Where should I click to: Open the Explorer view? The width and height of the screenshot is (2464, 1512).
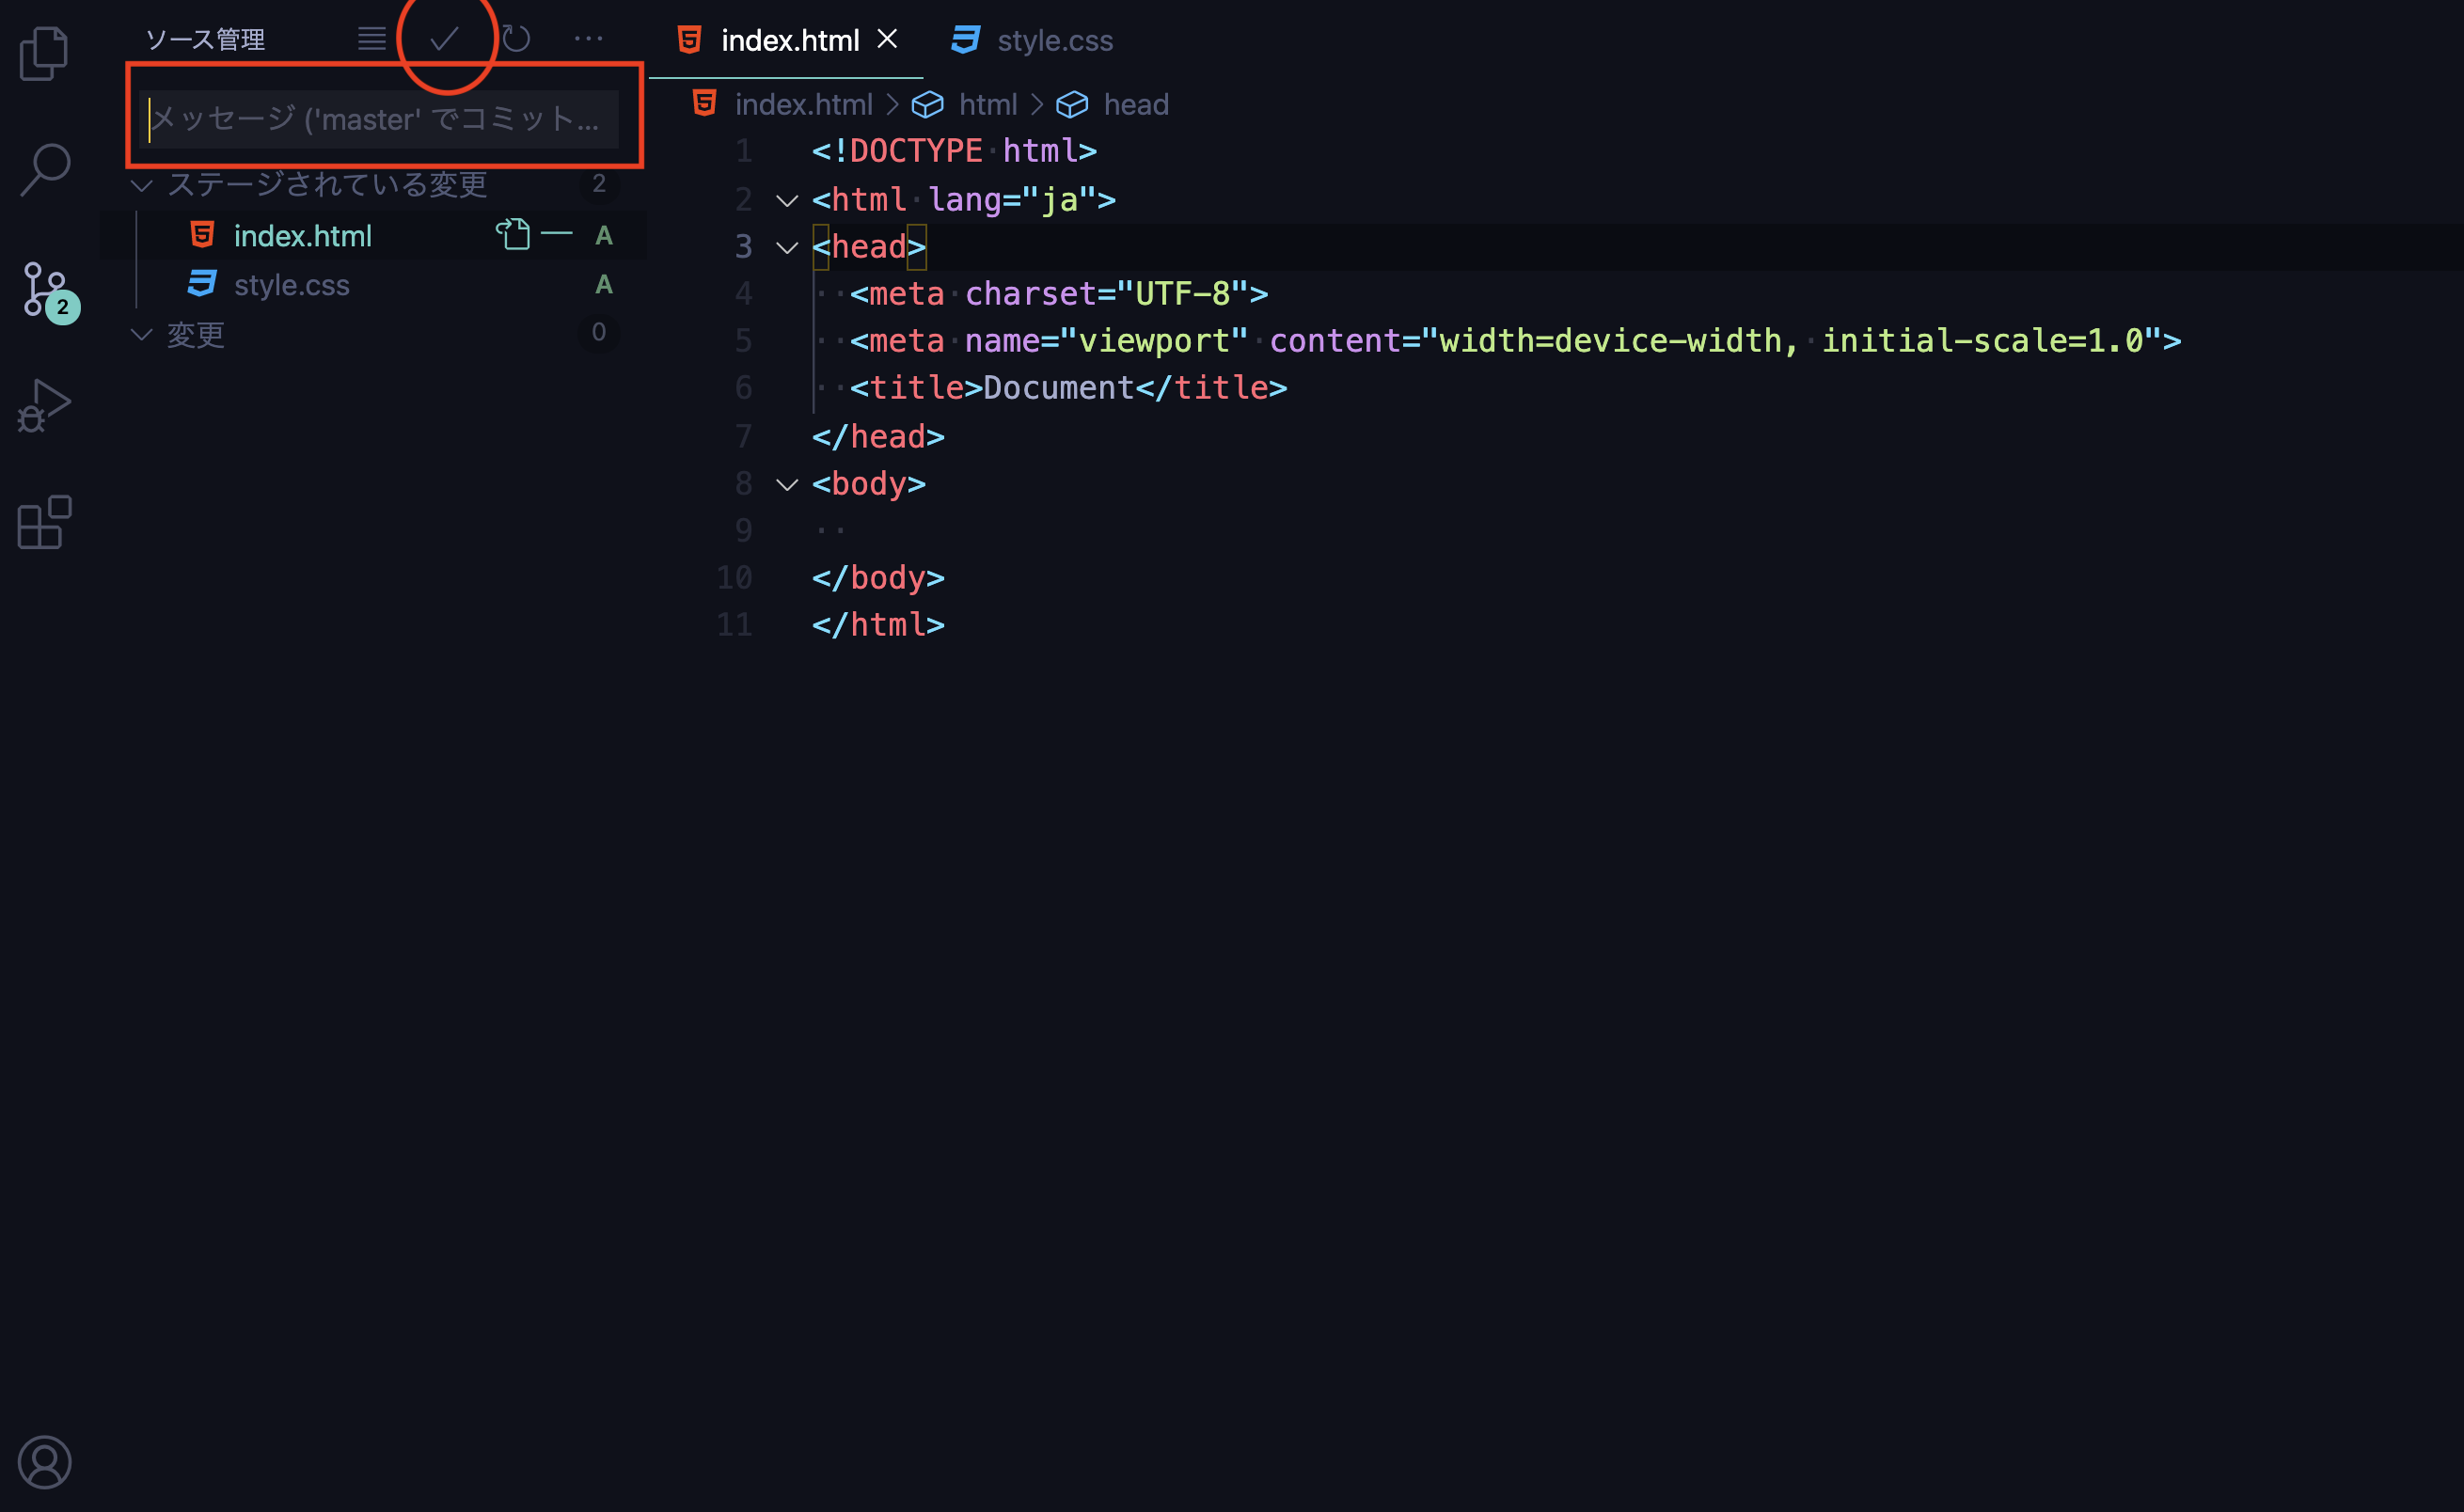[44, 52]
